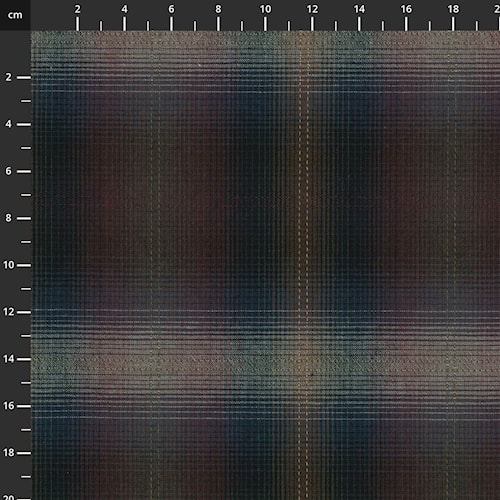
Task: Click the 16 mark on the left ruler
Action: (8, 406)
